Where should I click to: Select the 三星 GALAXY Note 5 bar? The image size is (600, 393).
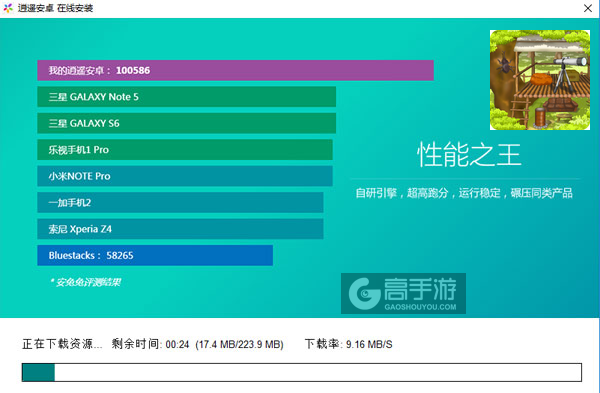click(x=187, y=97)
